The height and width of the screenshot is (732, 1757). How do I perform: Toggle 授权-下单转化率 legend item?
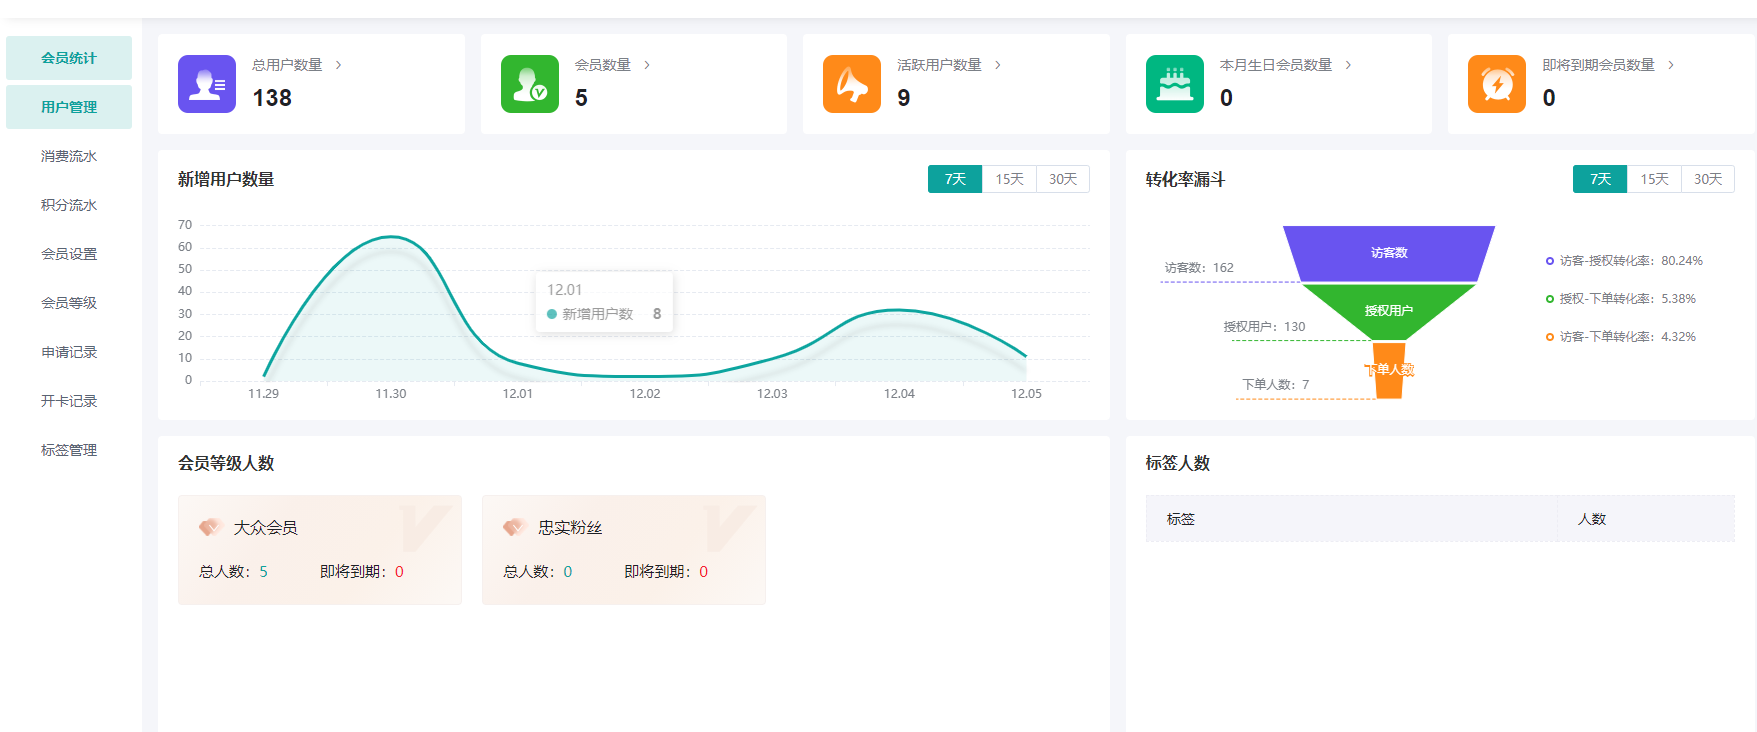point(1621,299)
